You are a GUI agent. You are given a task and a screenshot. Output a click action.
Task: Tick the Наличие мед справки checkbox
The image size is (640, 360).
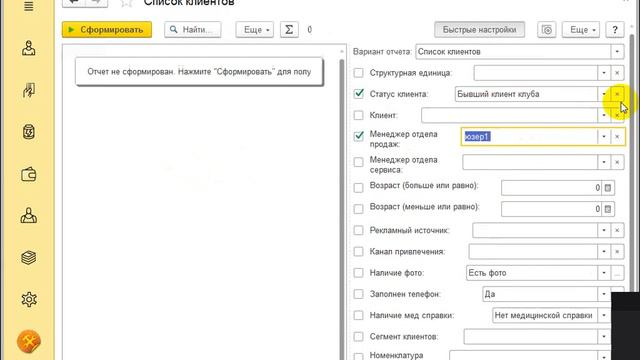pos(358,315)
